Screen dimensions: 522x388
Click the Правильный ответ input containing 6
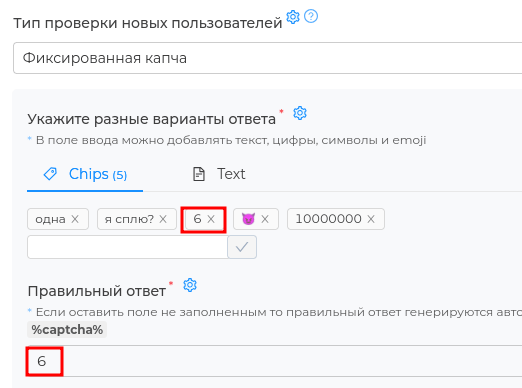pyautogui.click(x=274, y=361)
